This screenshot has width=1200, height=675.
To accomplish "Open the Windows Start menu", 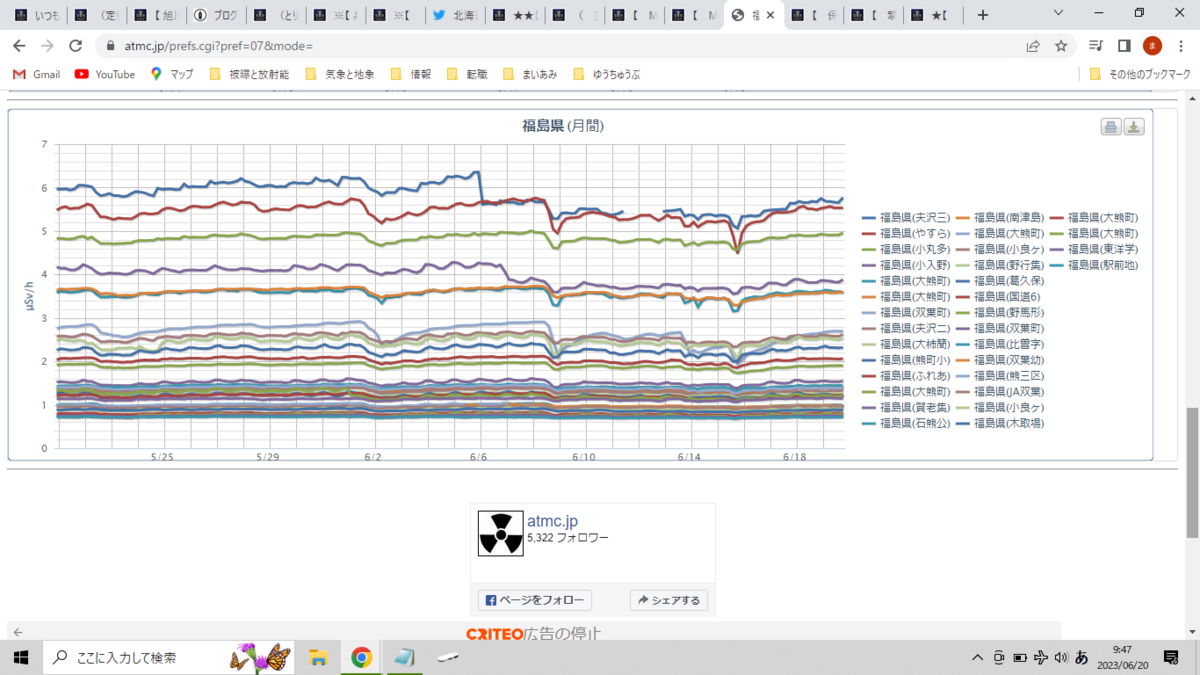I will tap(20, 657).
